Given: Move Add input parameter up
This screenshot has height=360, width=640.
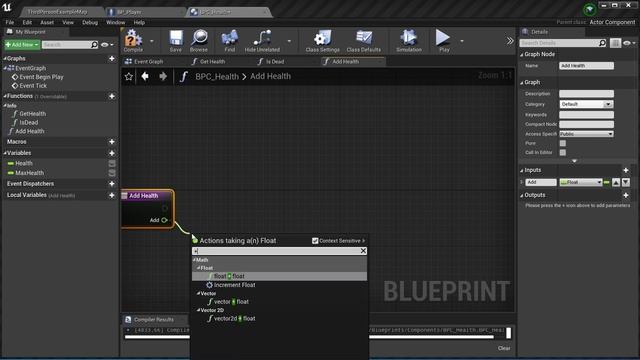Looking at the screenshot, I should click(x=616, y=182).
